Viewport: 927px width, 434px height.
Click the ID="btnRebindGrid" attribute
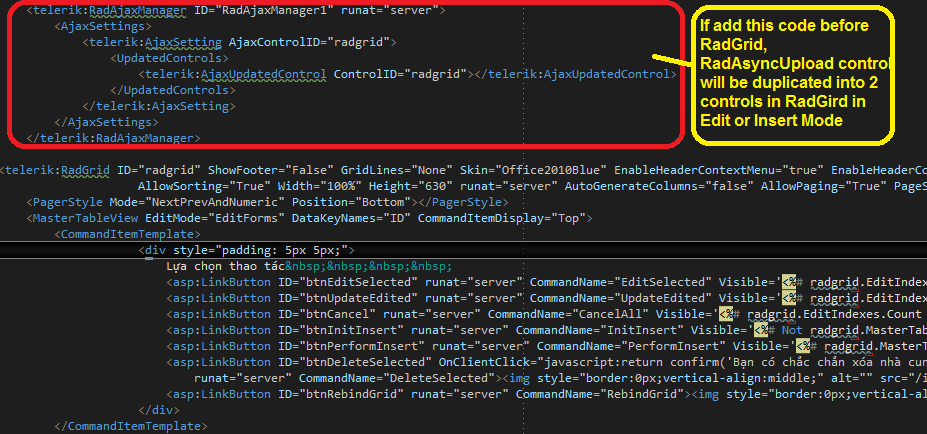pyautogui.click(x=341, y=394)
